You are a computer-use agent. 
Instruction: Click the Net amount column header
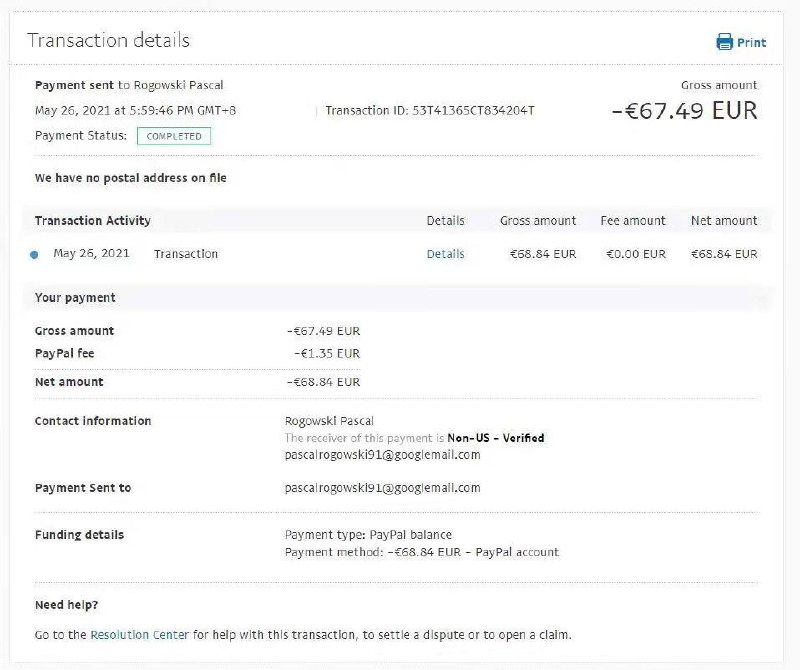click(723, 220)
